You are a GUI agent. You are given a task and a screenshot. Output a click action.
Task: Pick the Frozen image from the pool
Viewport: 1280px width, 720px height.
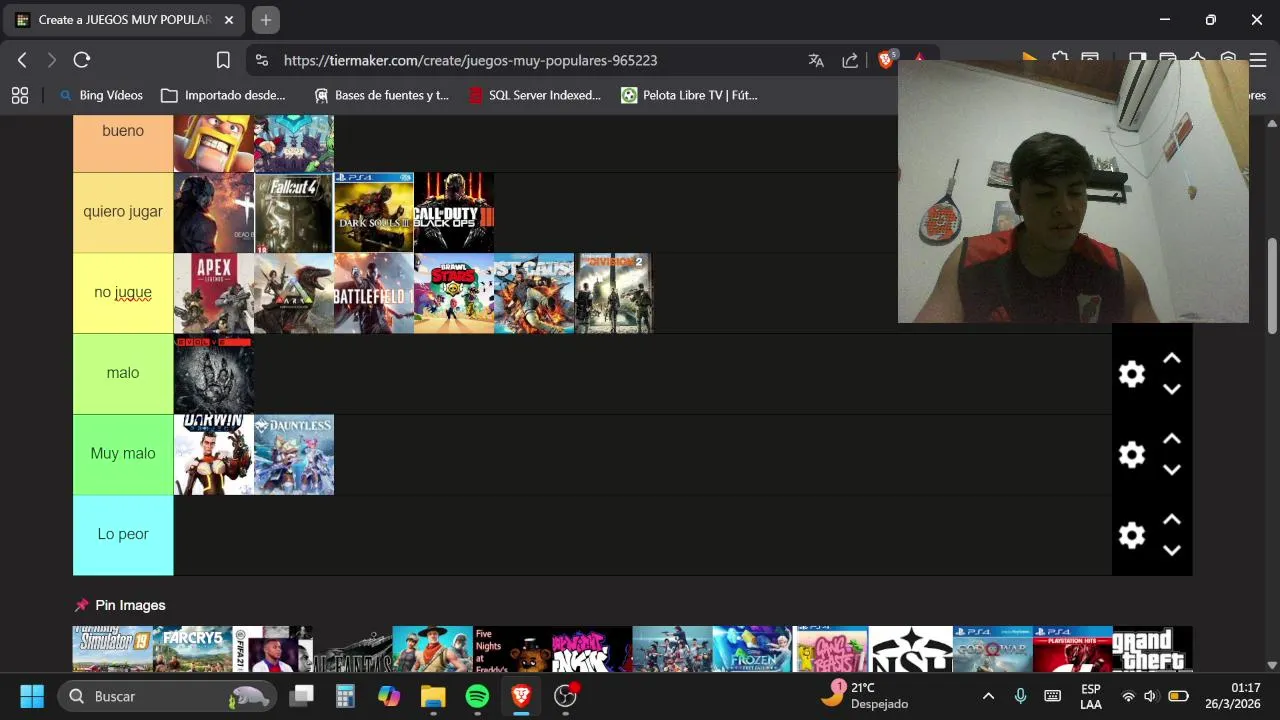[x=753, y=649]
